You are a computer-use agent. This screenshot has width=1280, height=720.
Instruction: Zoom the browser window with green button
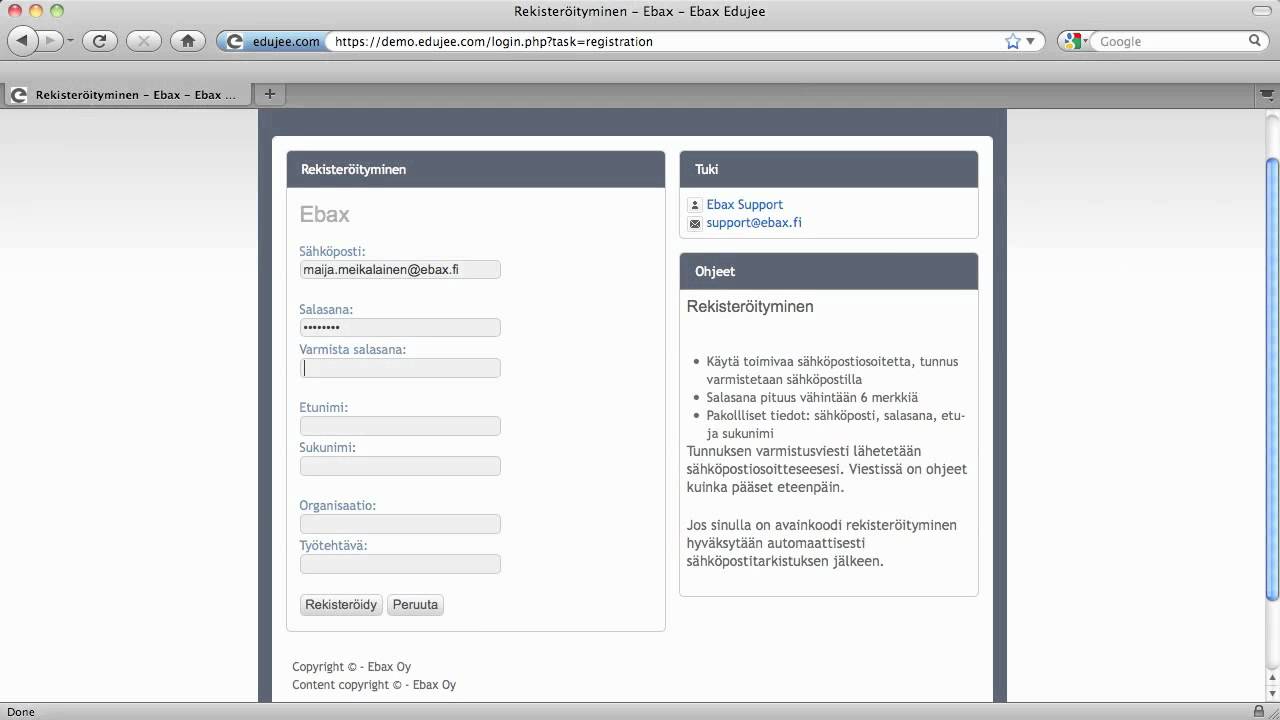click(56, 11)
